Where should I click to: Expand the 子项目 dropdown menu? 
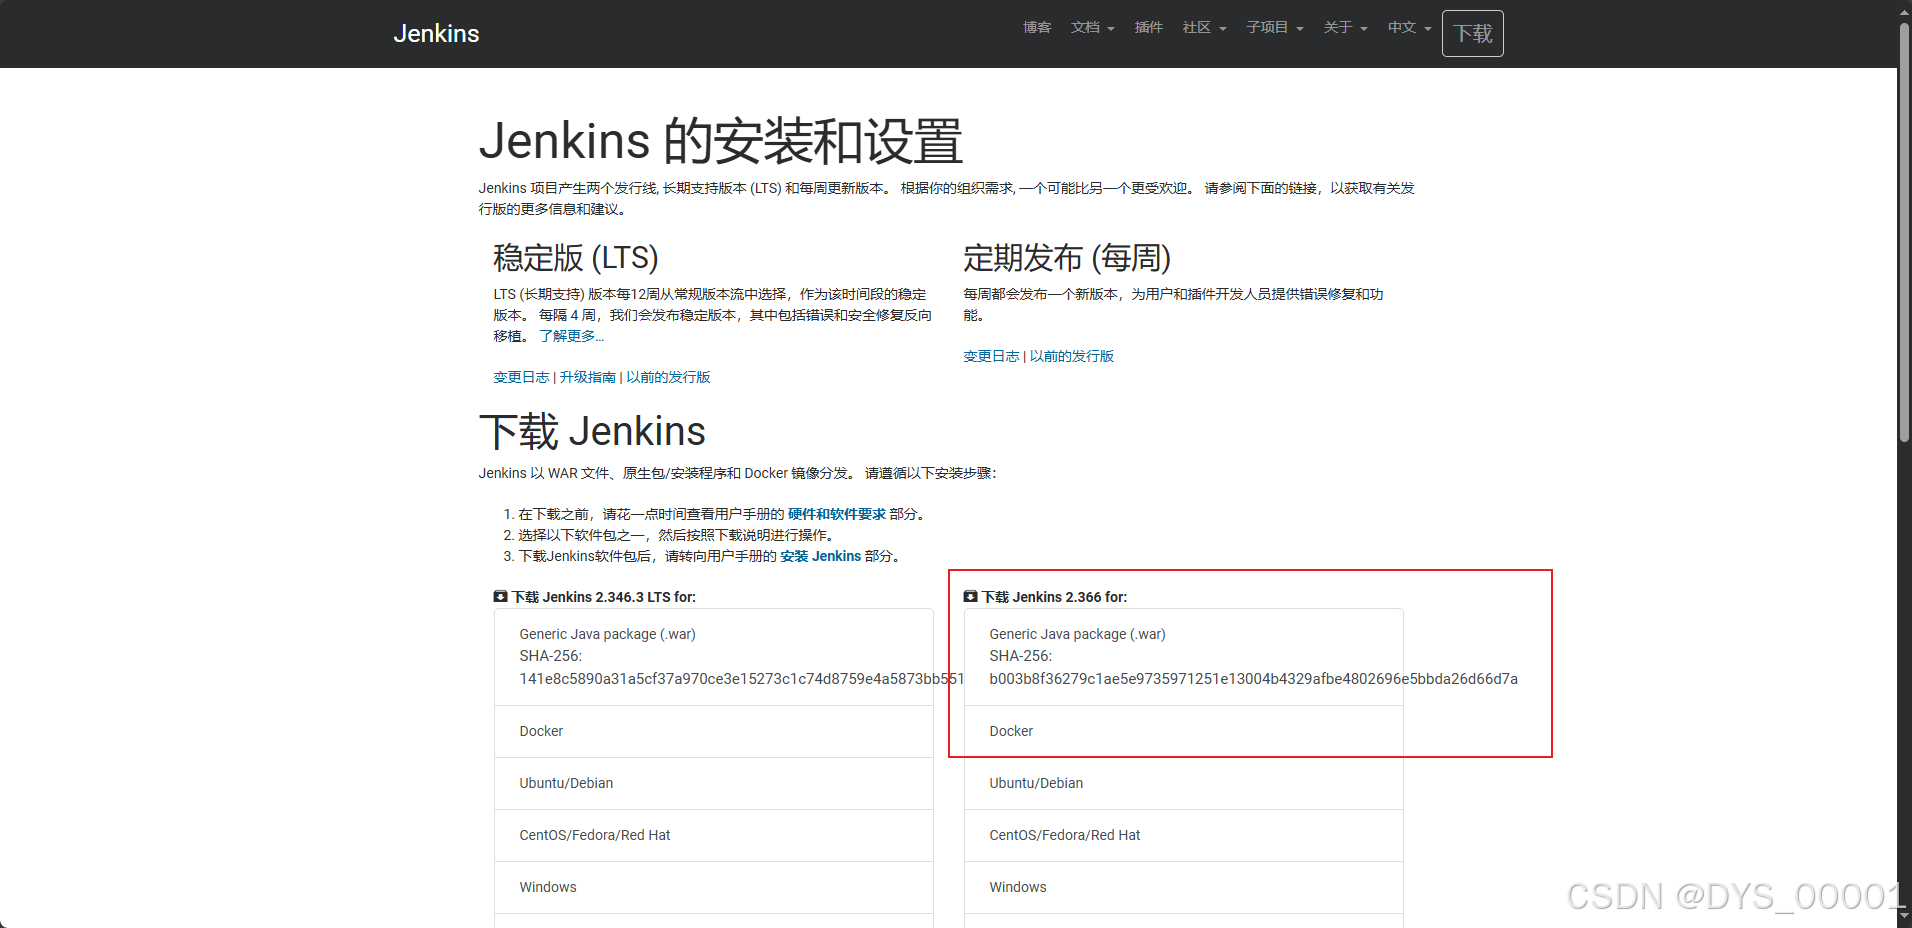1275,27
